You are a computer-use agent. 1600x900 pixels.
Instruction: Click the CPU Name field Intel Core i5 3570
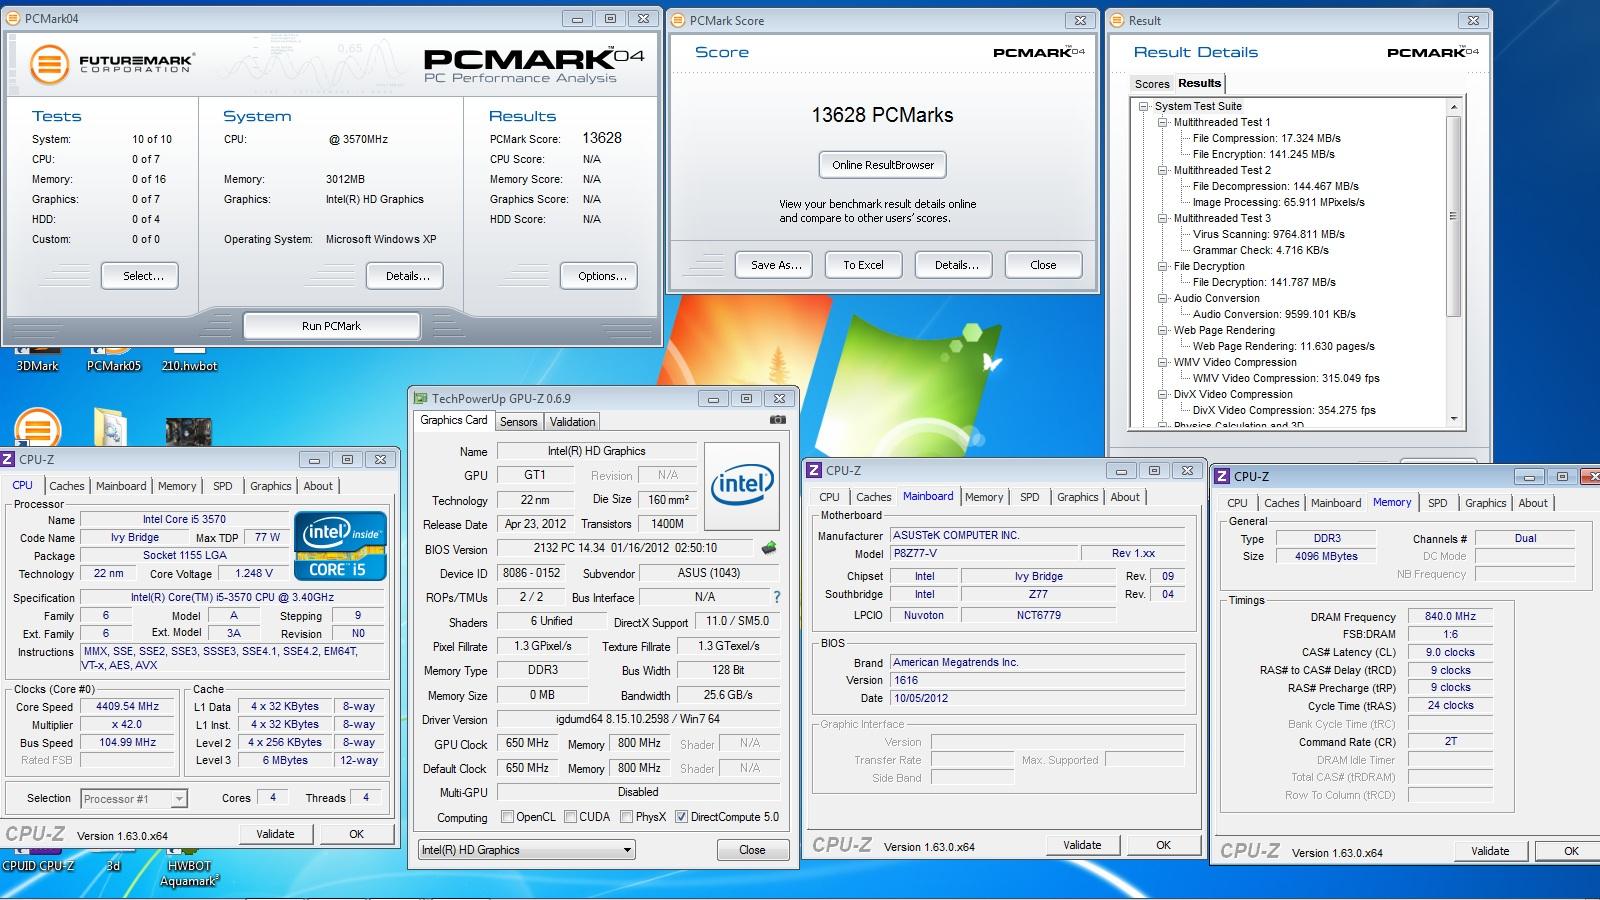(x=183, y=519)
